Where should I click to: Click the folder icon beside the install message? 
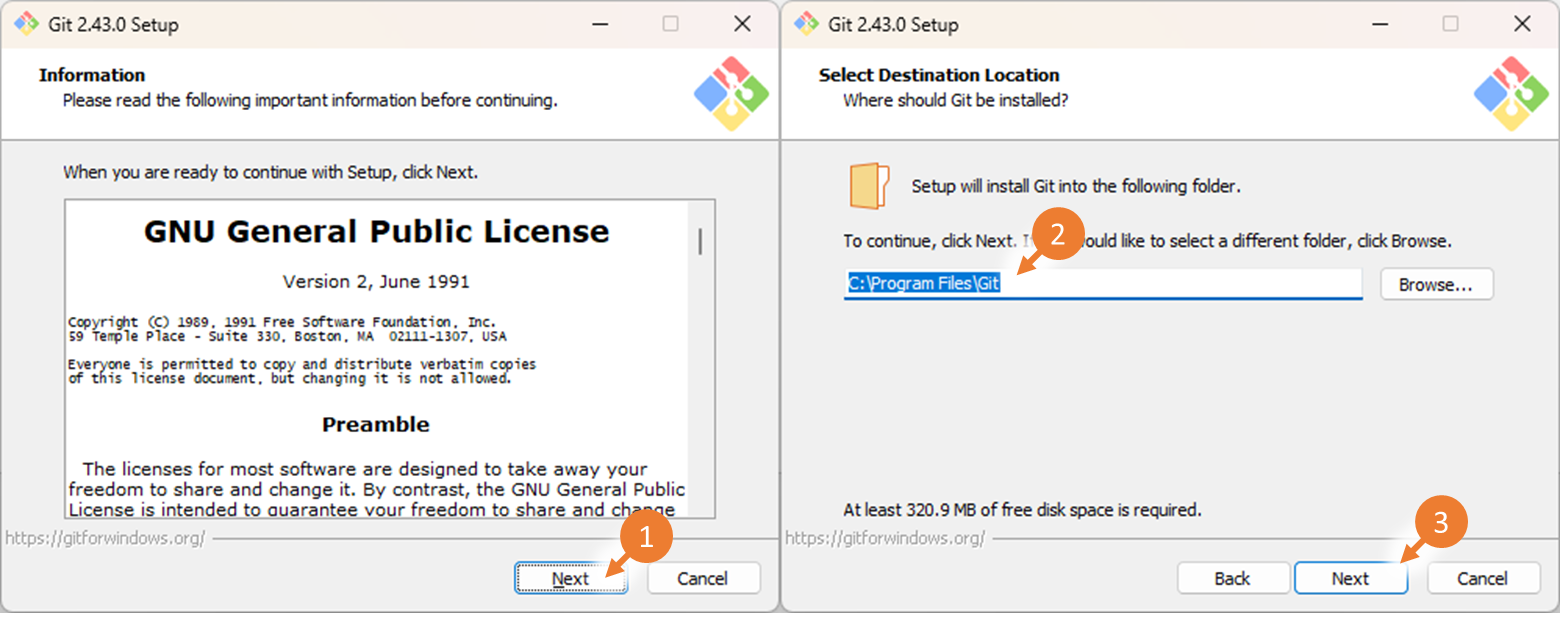[869, 186]
